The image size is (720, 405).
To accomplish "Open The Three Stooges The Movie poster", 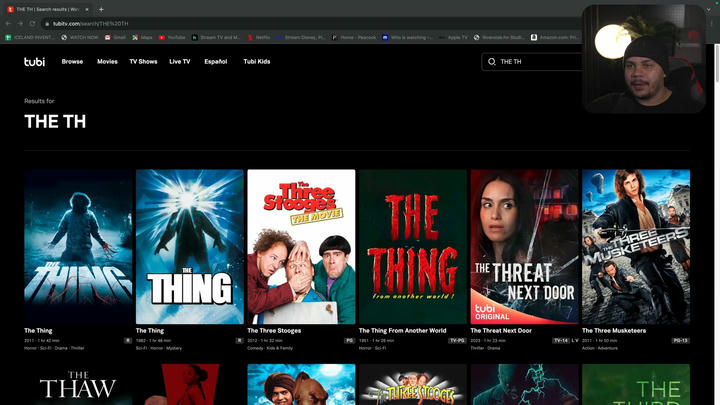I will (x=301, y=247).
